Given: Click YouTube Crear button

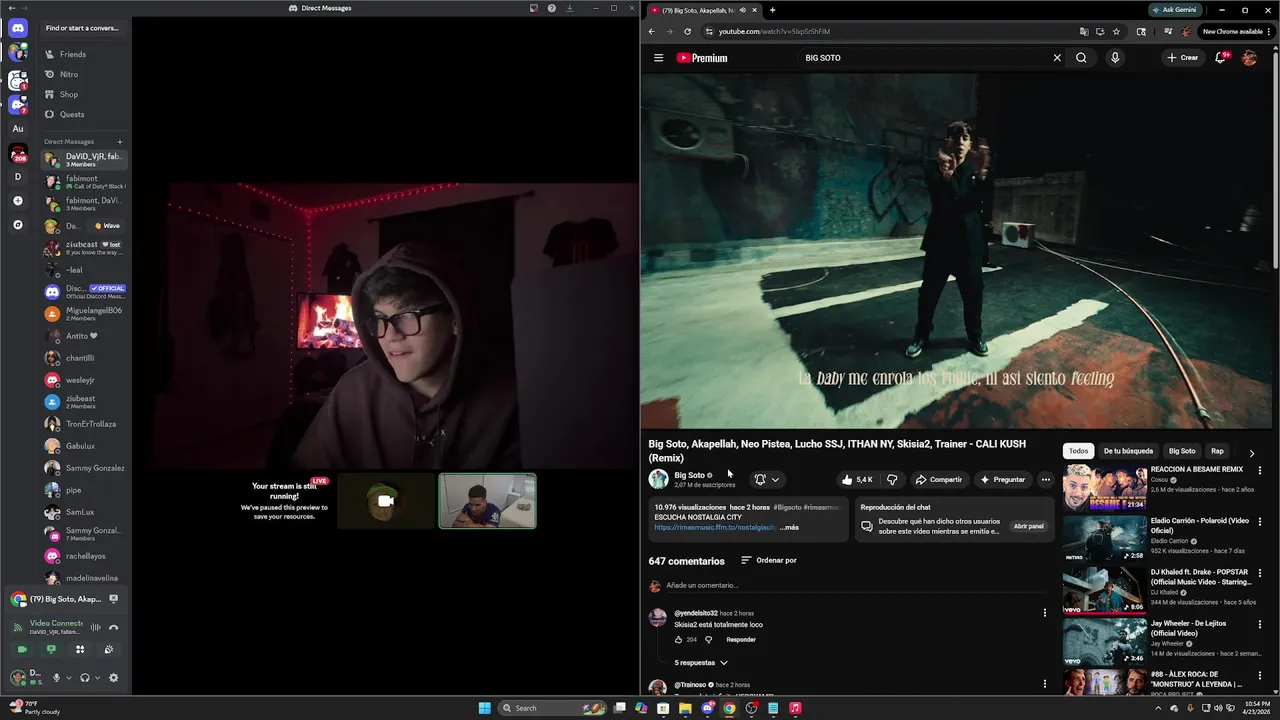Looking at the screenshot, I should click(1182, 58).
